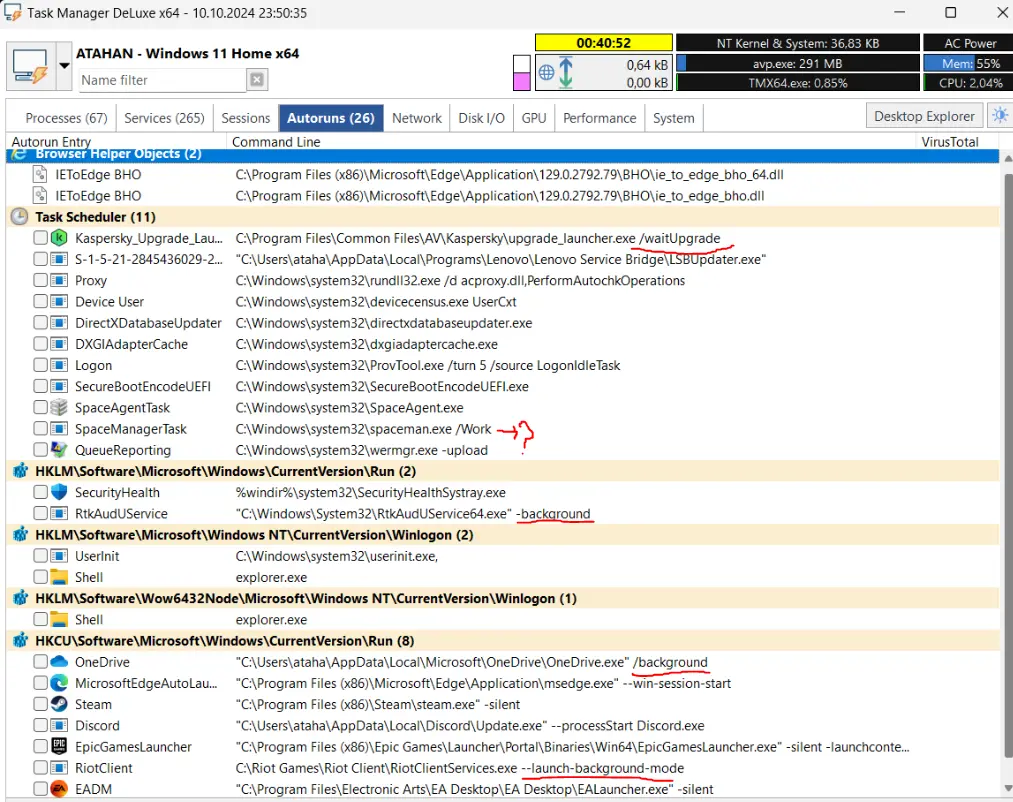Image resolution: width=1013 pixels, height=802 pixels.
Task: Toggle the EpicGamesLauncher checkbox
Action: point(41,746)
